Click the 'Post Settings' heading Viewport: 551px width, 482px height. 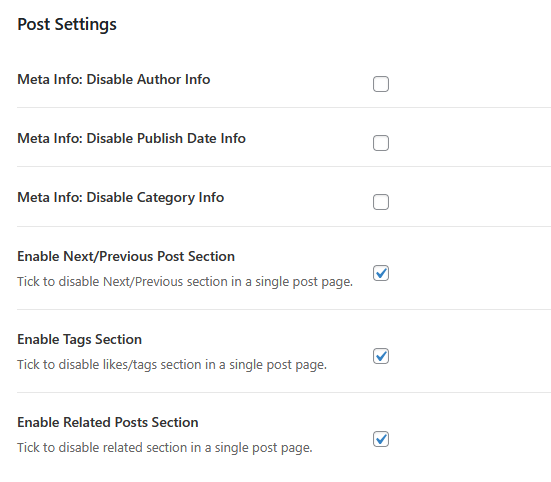point(67,25)
